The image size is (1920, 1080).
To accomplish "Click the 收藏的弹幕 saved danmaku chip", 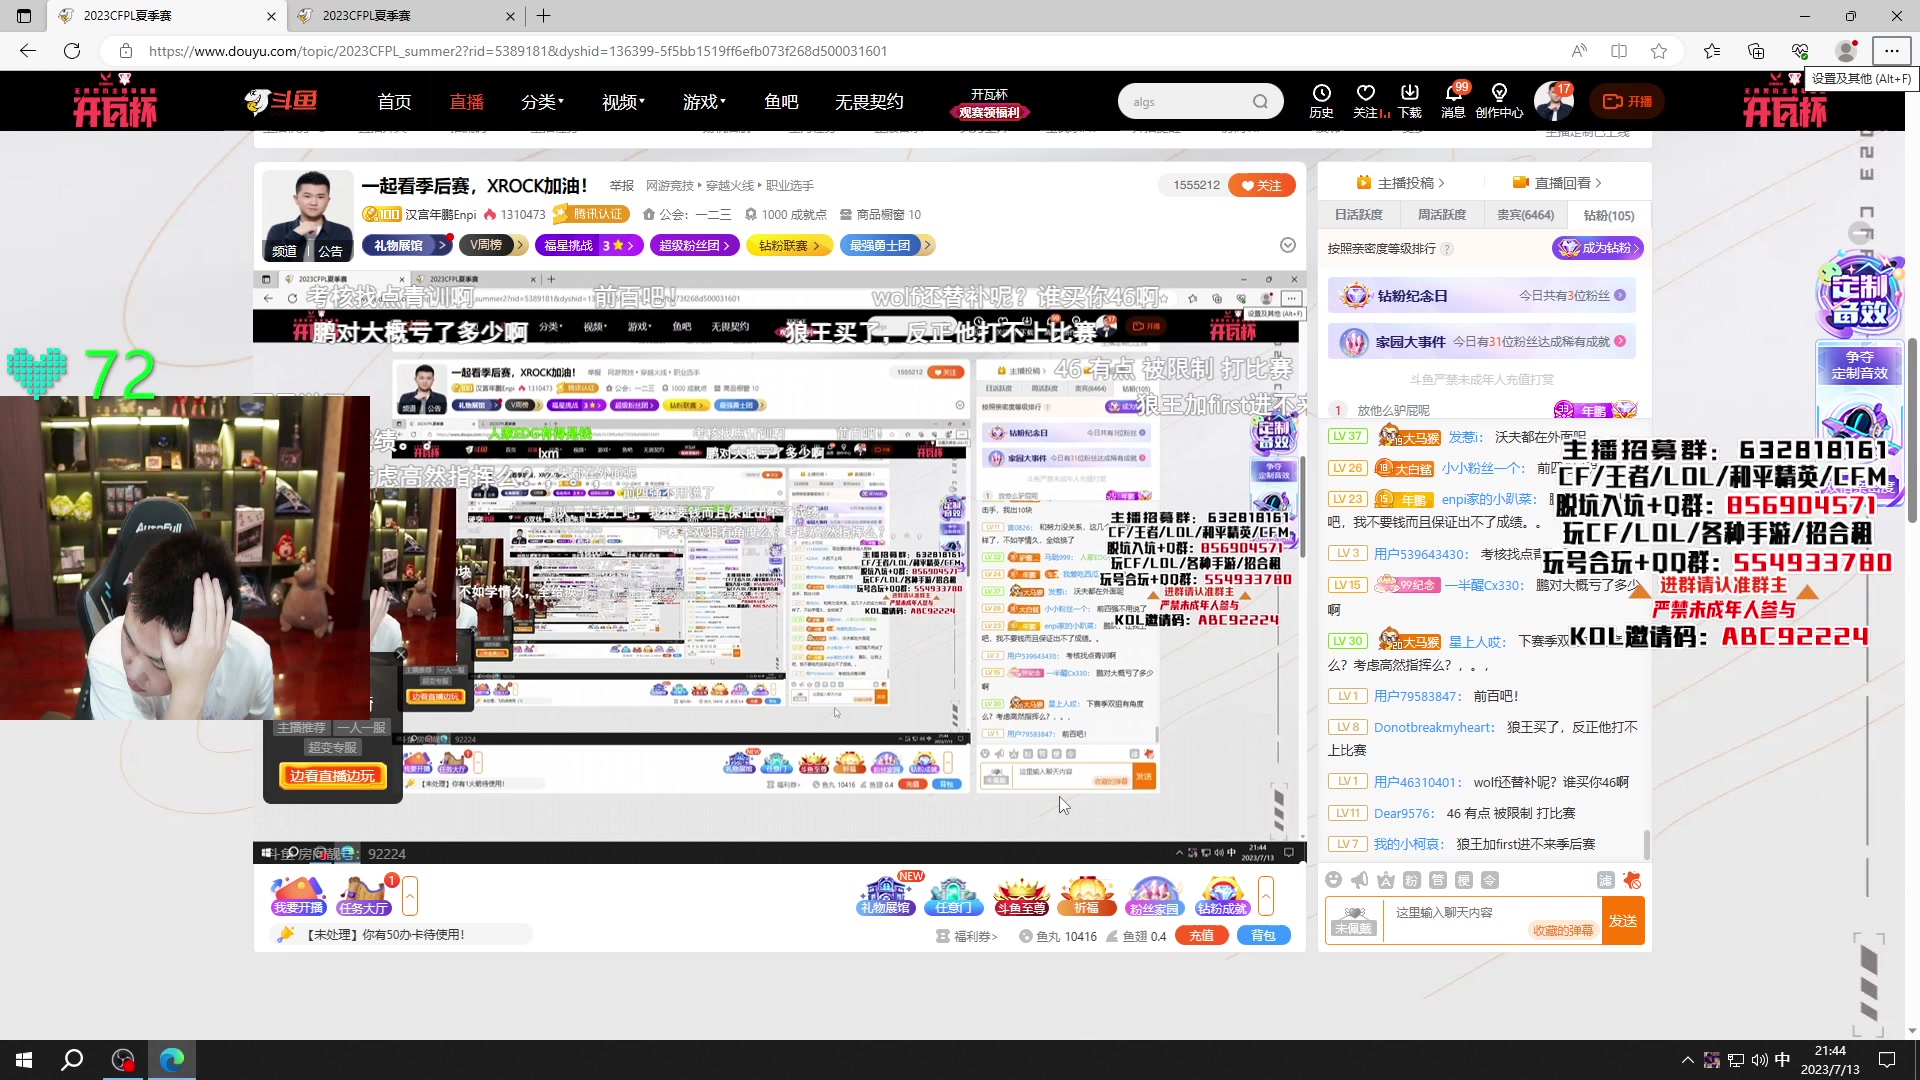I will [1563, 931].
